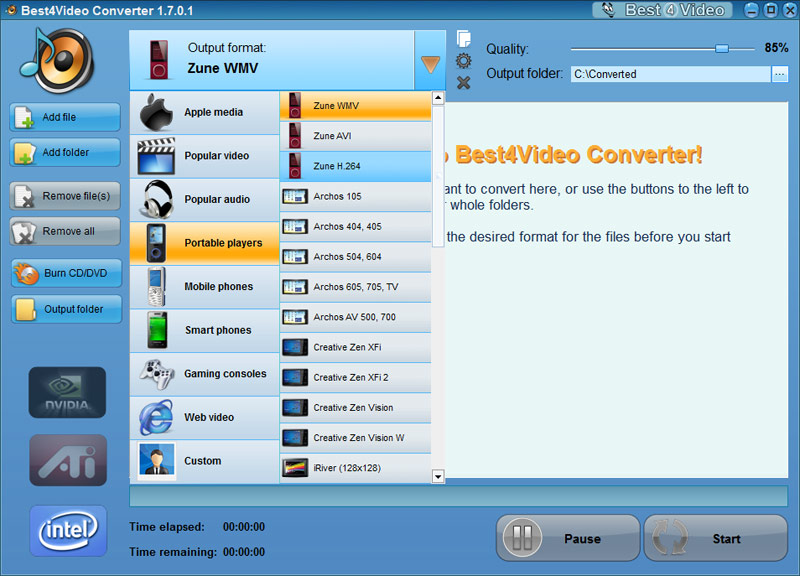Click the iRiver (128x128) device icon
800x576 pixels.
click(x=295, y=468)
